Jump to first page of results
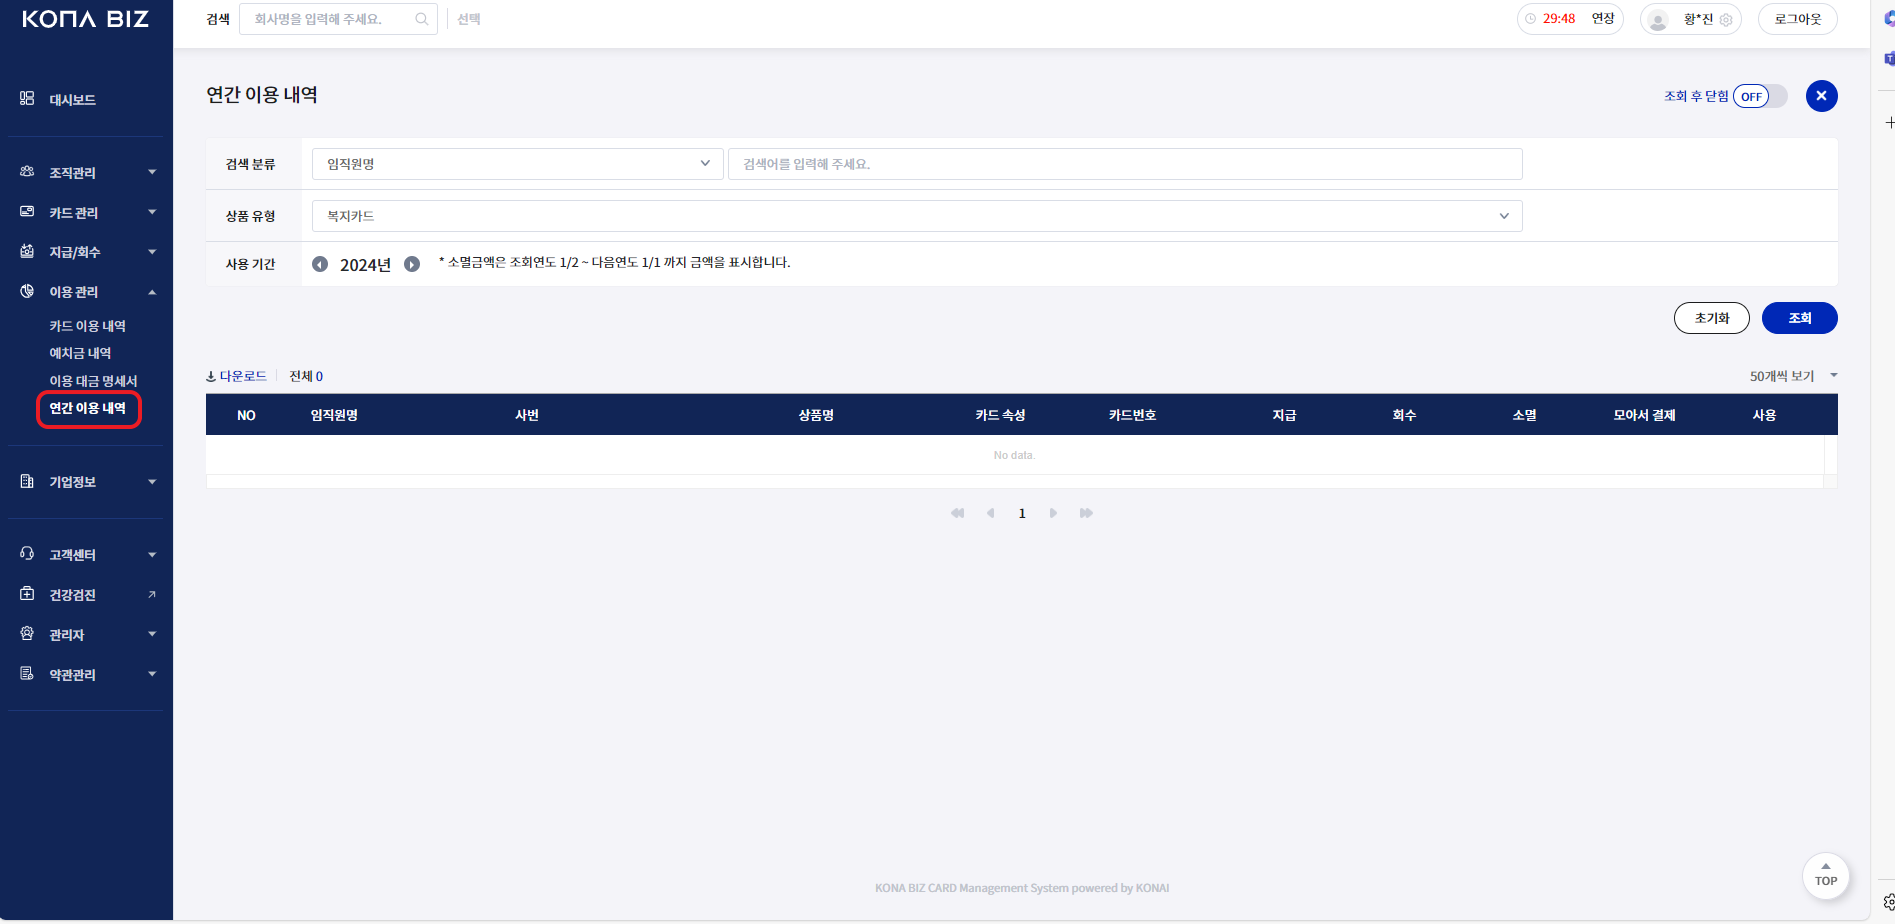Viewport: 1895px width, 924px height. 958,513
